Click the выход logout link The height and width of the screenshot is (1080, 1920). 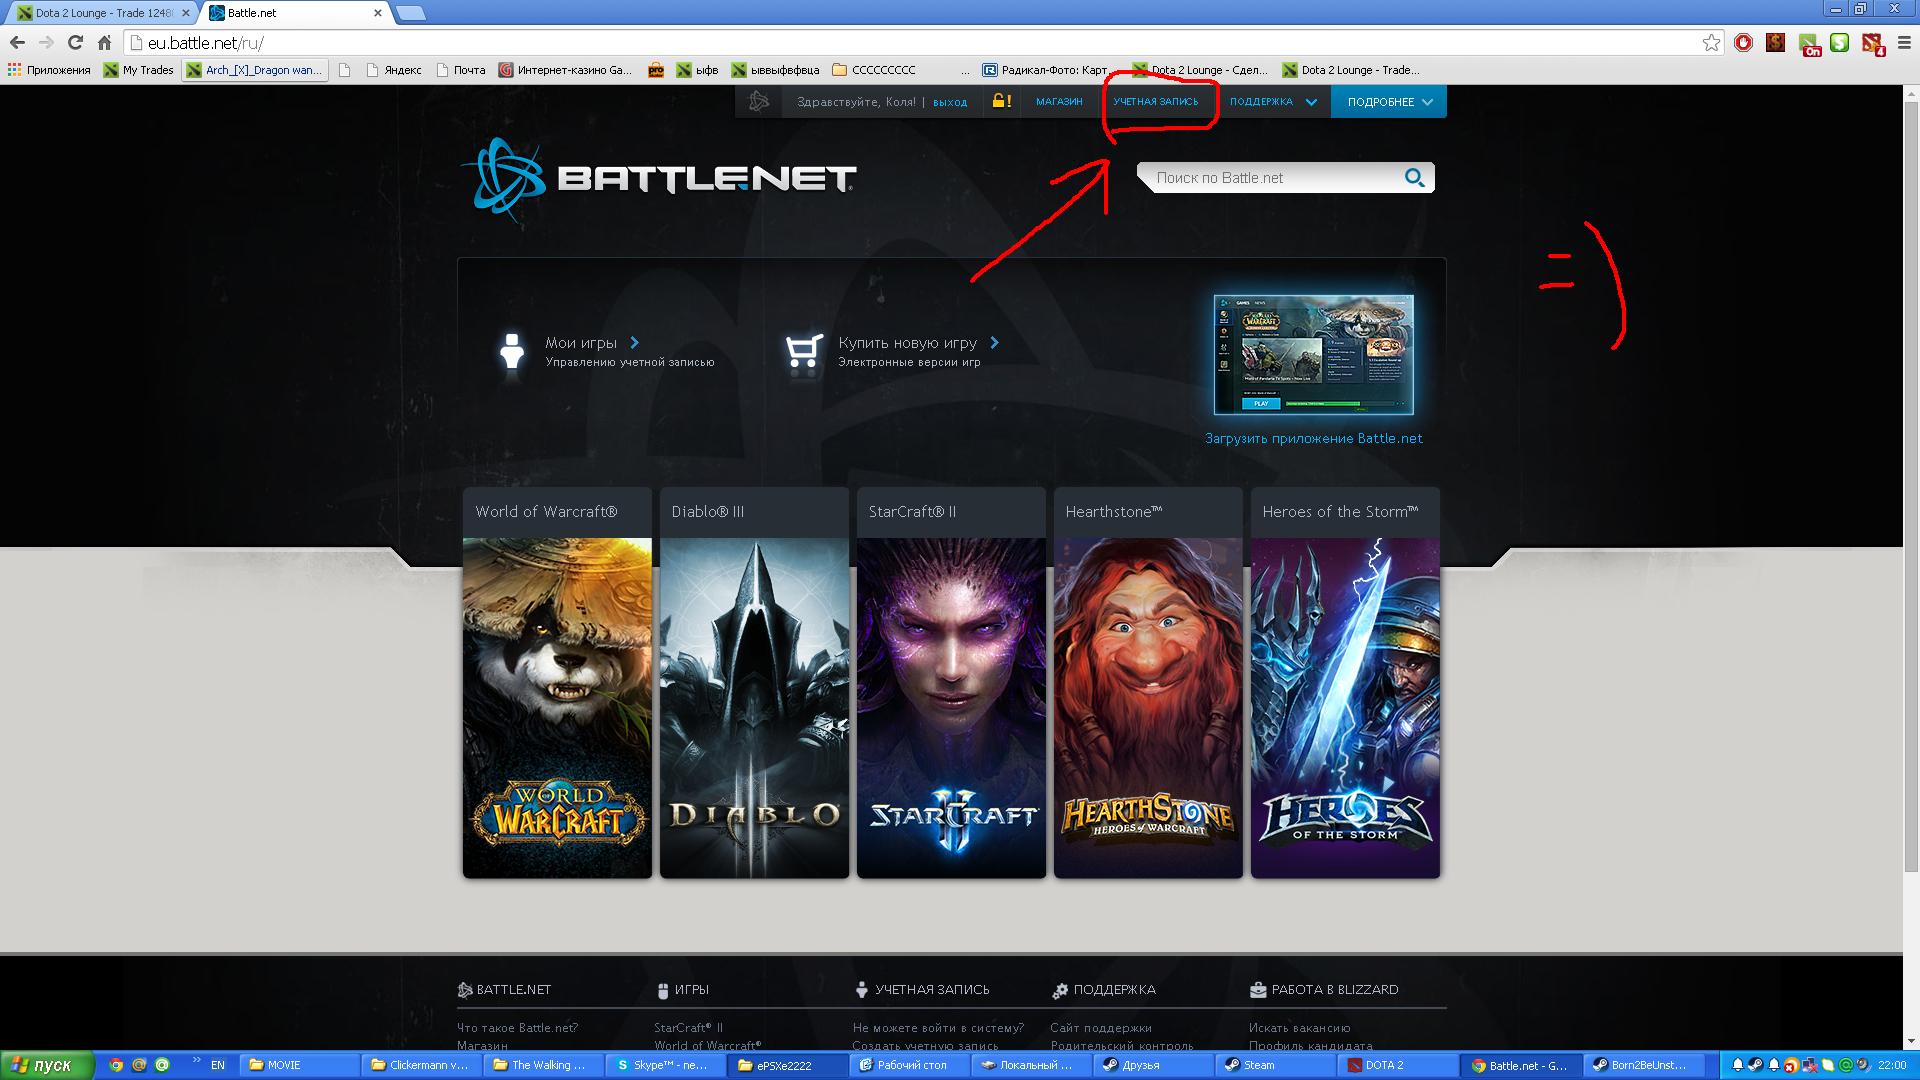[950, 102]
